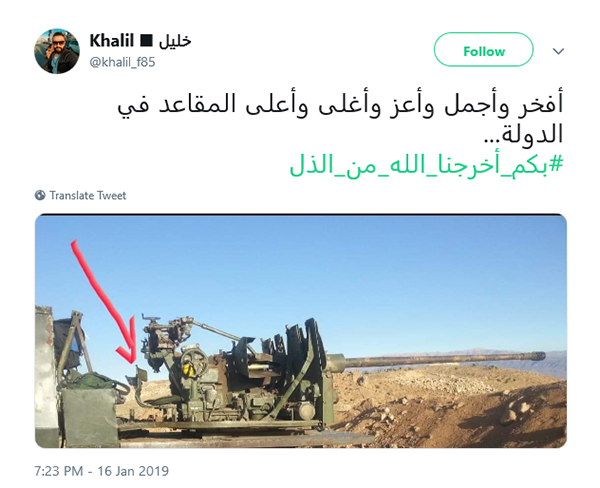Image resolution: width=600 pixels, height=488 pixels.
Task: Select the Translate Tweet link
Action: pyautogui.click(x=88, y=196)
